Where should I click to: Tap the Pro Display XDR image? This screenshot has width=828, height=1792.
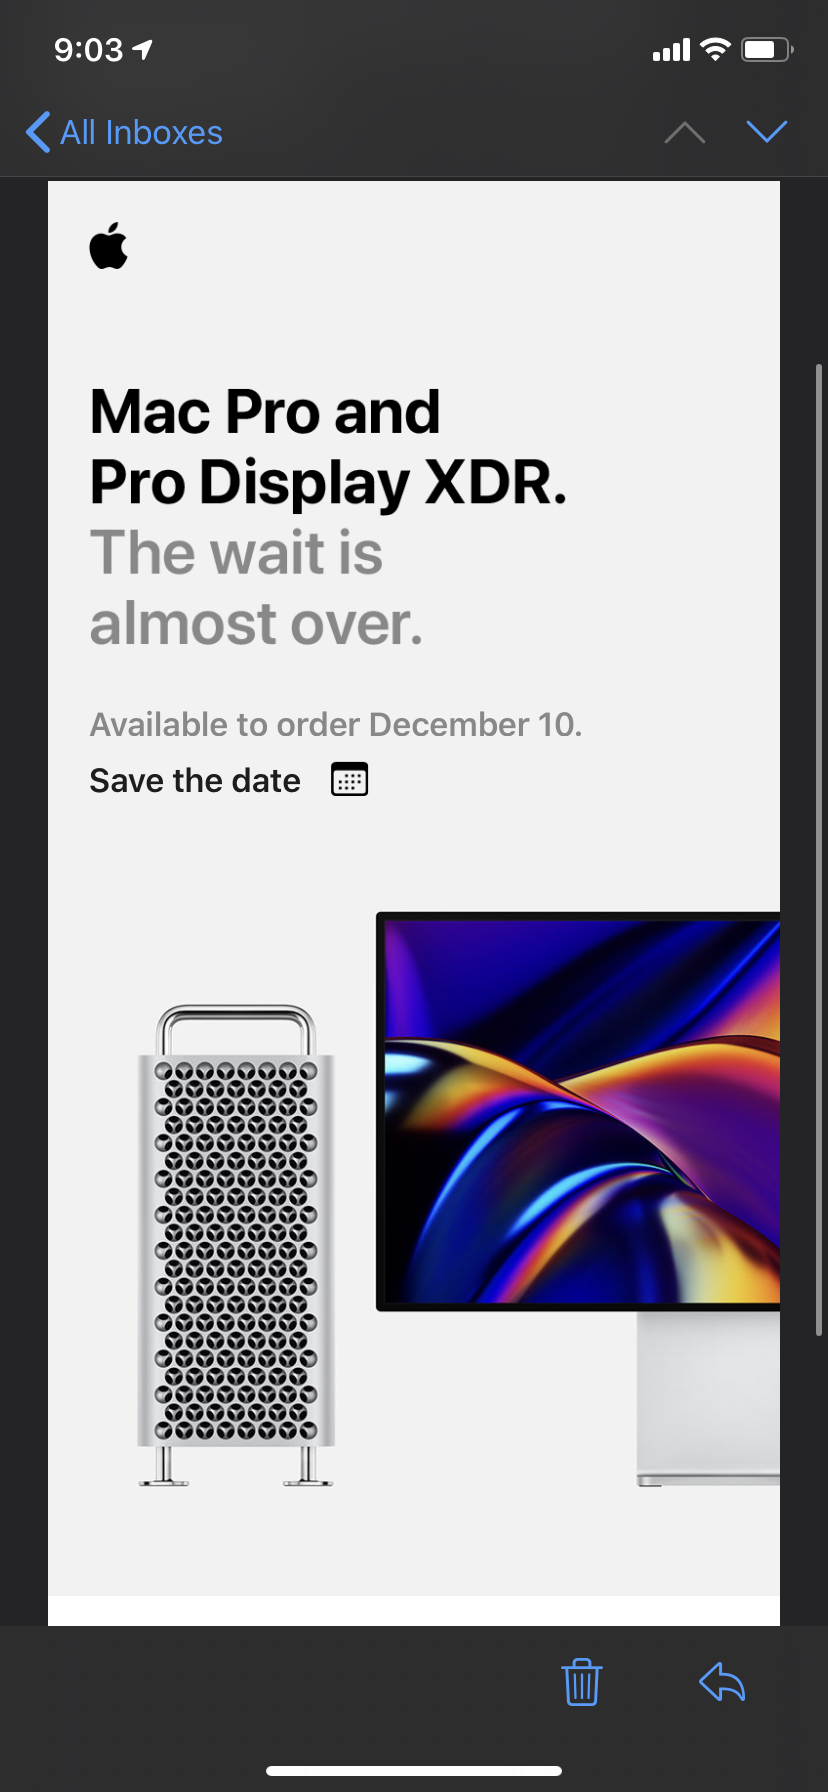click(x=578, y=1198)
